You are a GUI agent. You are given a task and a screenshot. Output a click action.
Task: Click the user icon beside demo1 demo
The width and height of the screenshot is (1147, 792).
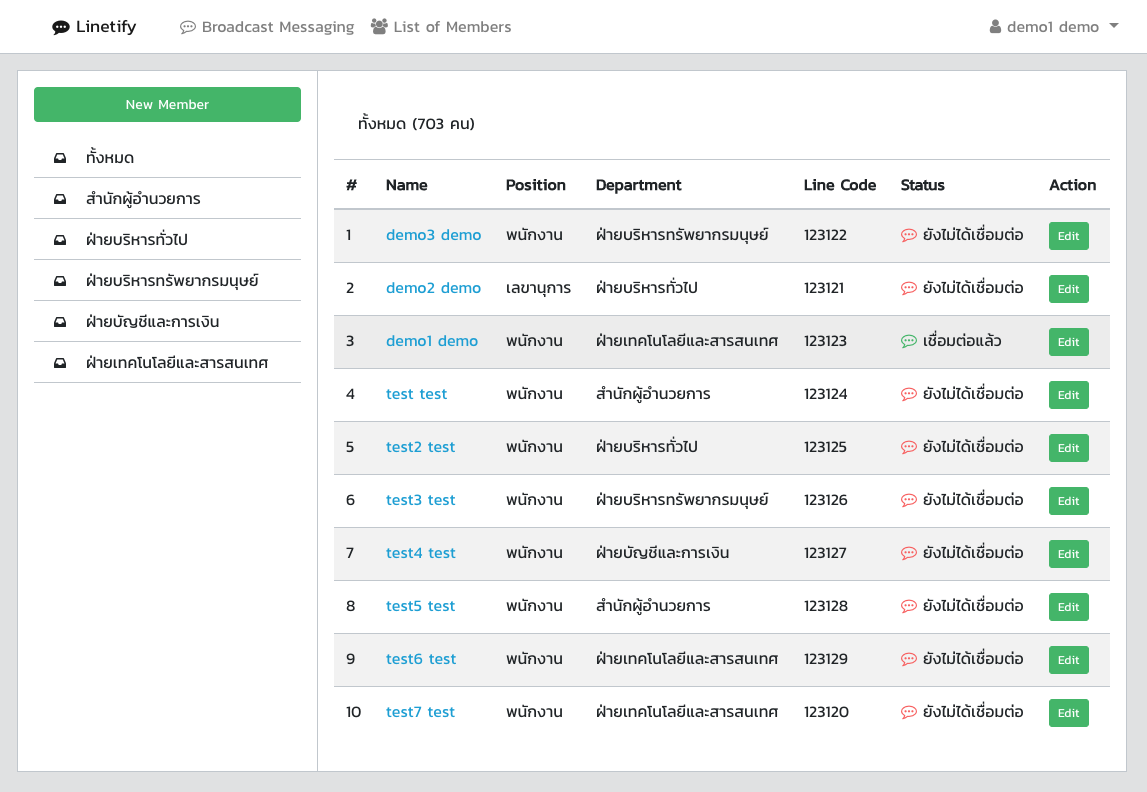click(x=995, y=27)
